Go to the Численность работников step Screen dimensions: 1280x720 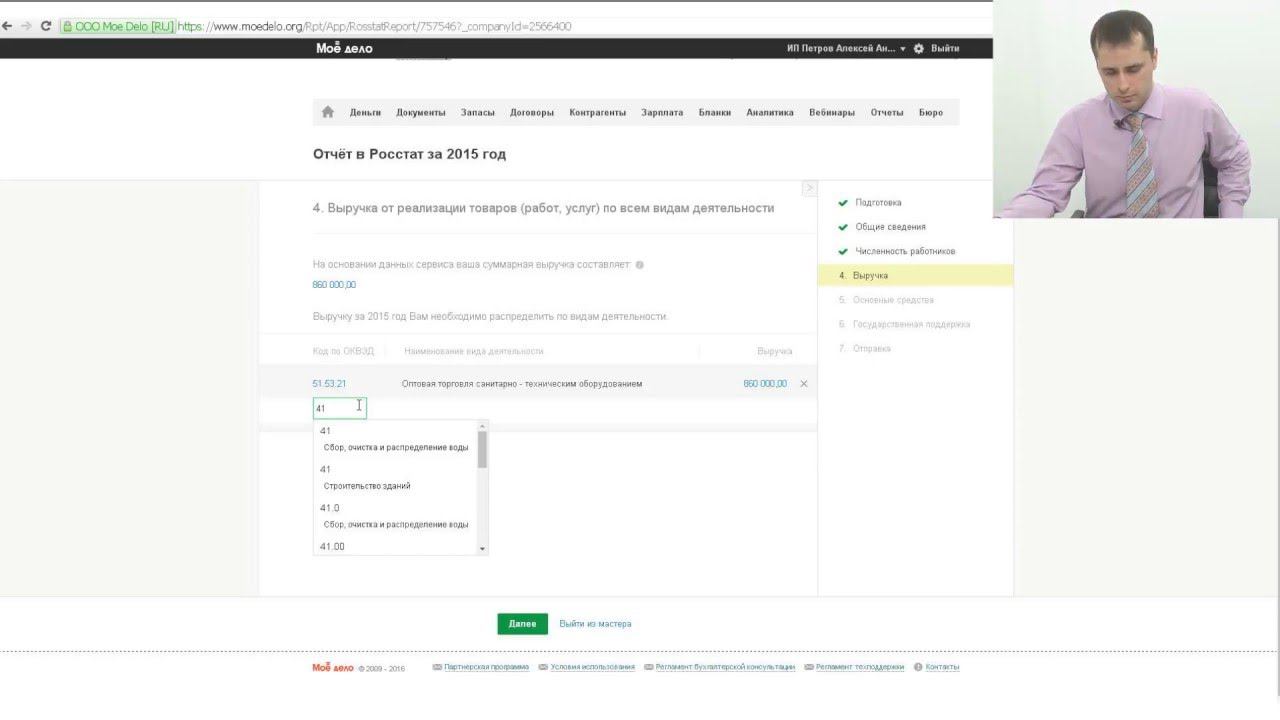905,251
